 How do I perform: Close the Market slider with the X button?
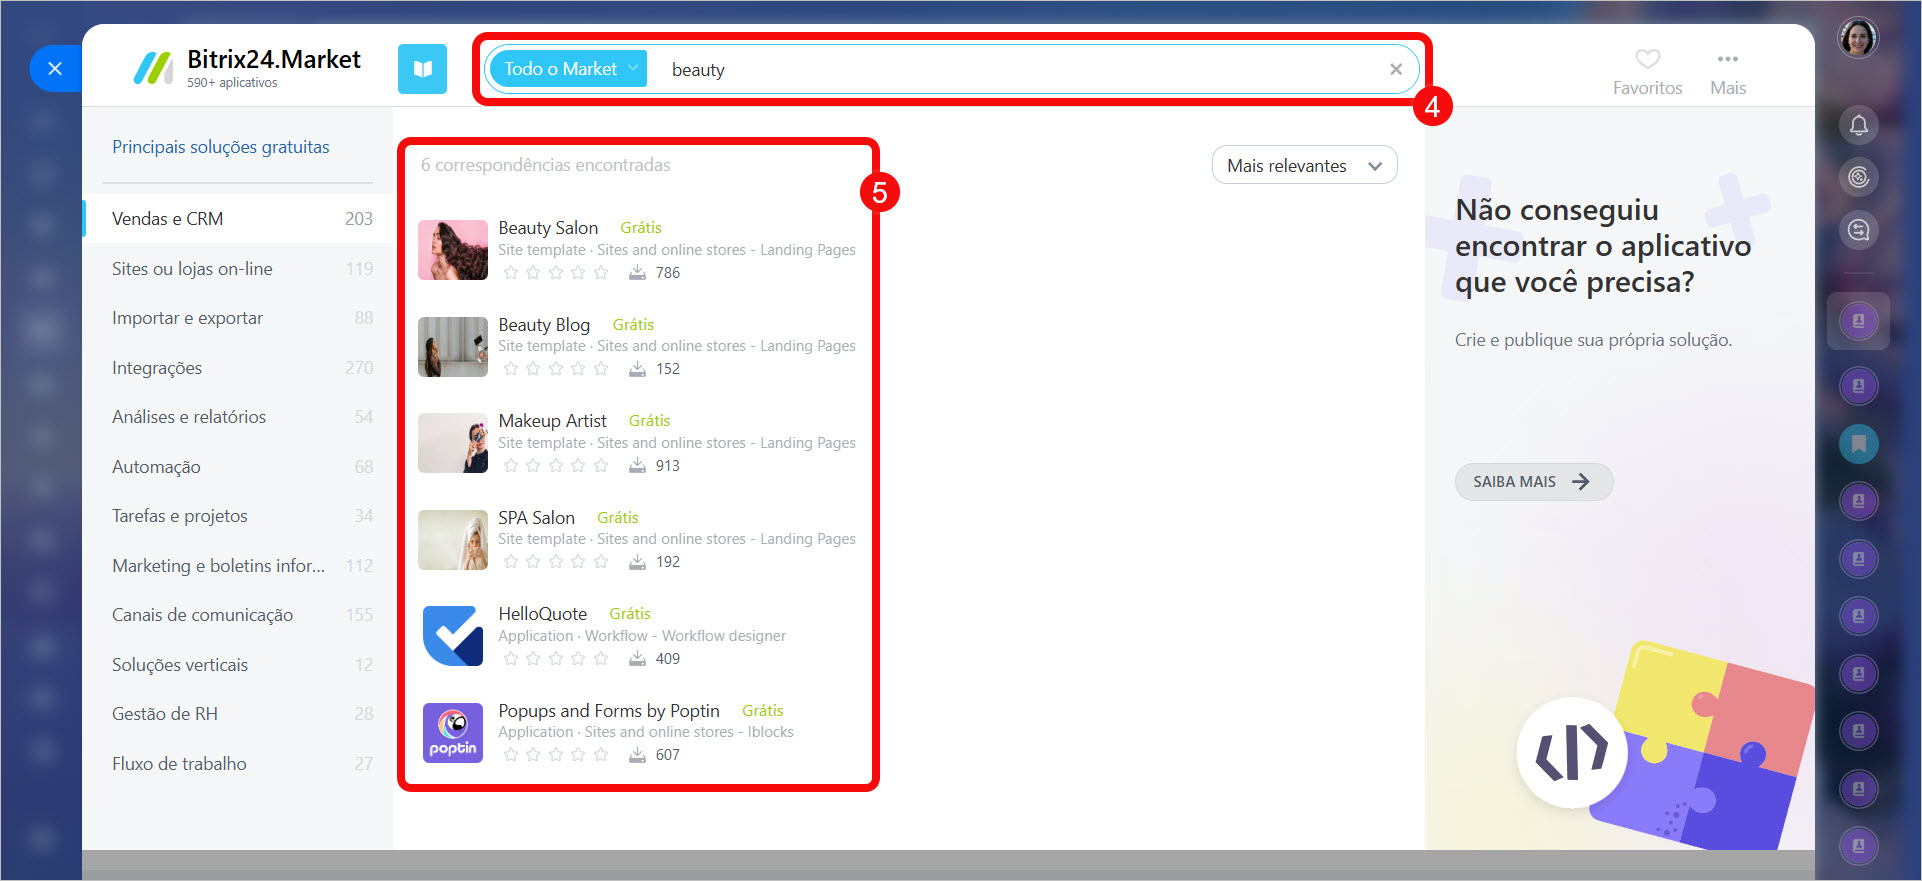click(x=55, y=69)
